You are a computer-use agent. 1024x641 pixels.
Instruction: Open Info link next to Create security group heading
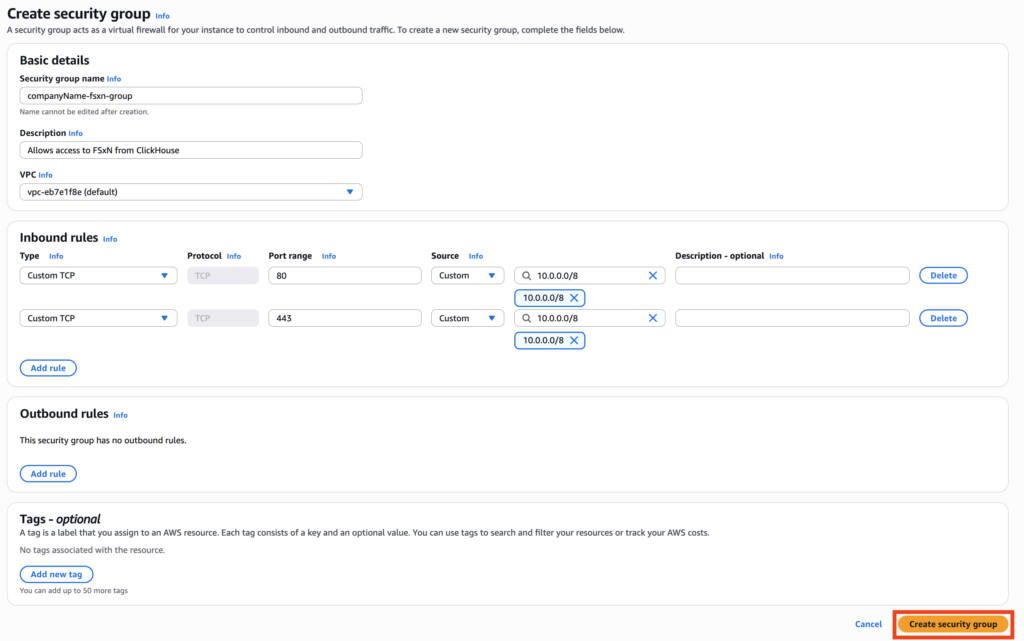(162, 17)
